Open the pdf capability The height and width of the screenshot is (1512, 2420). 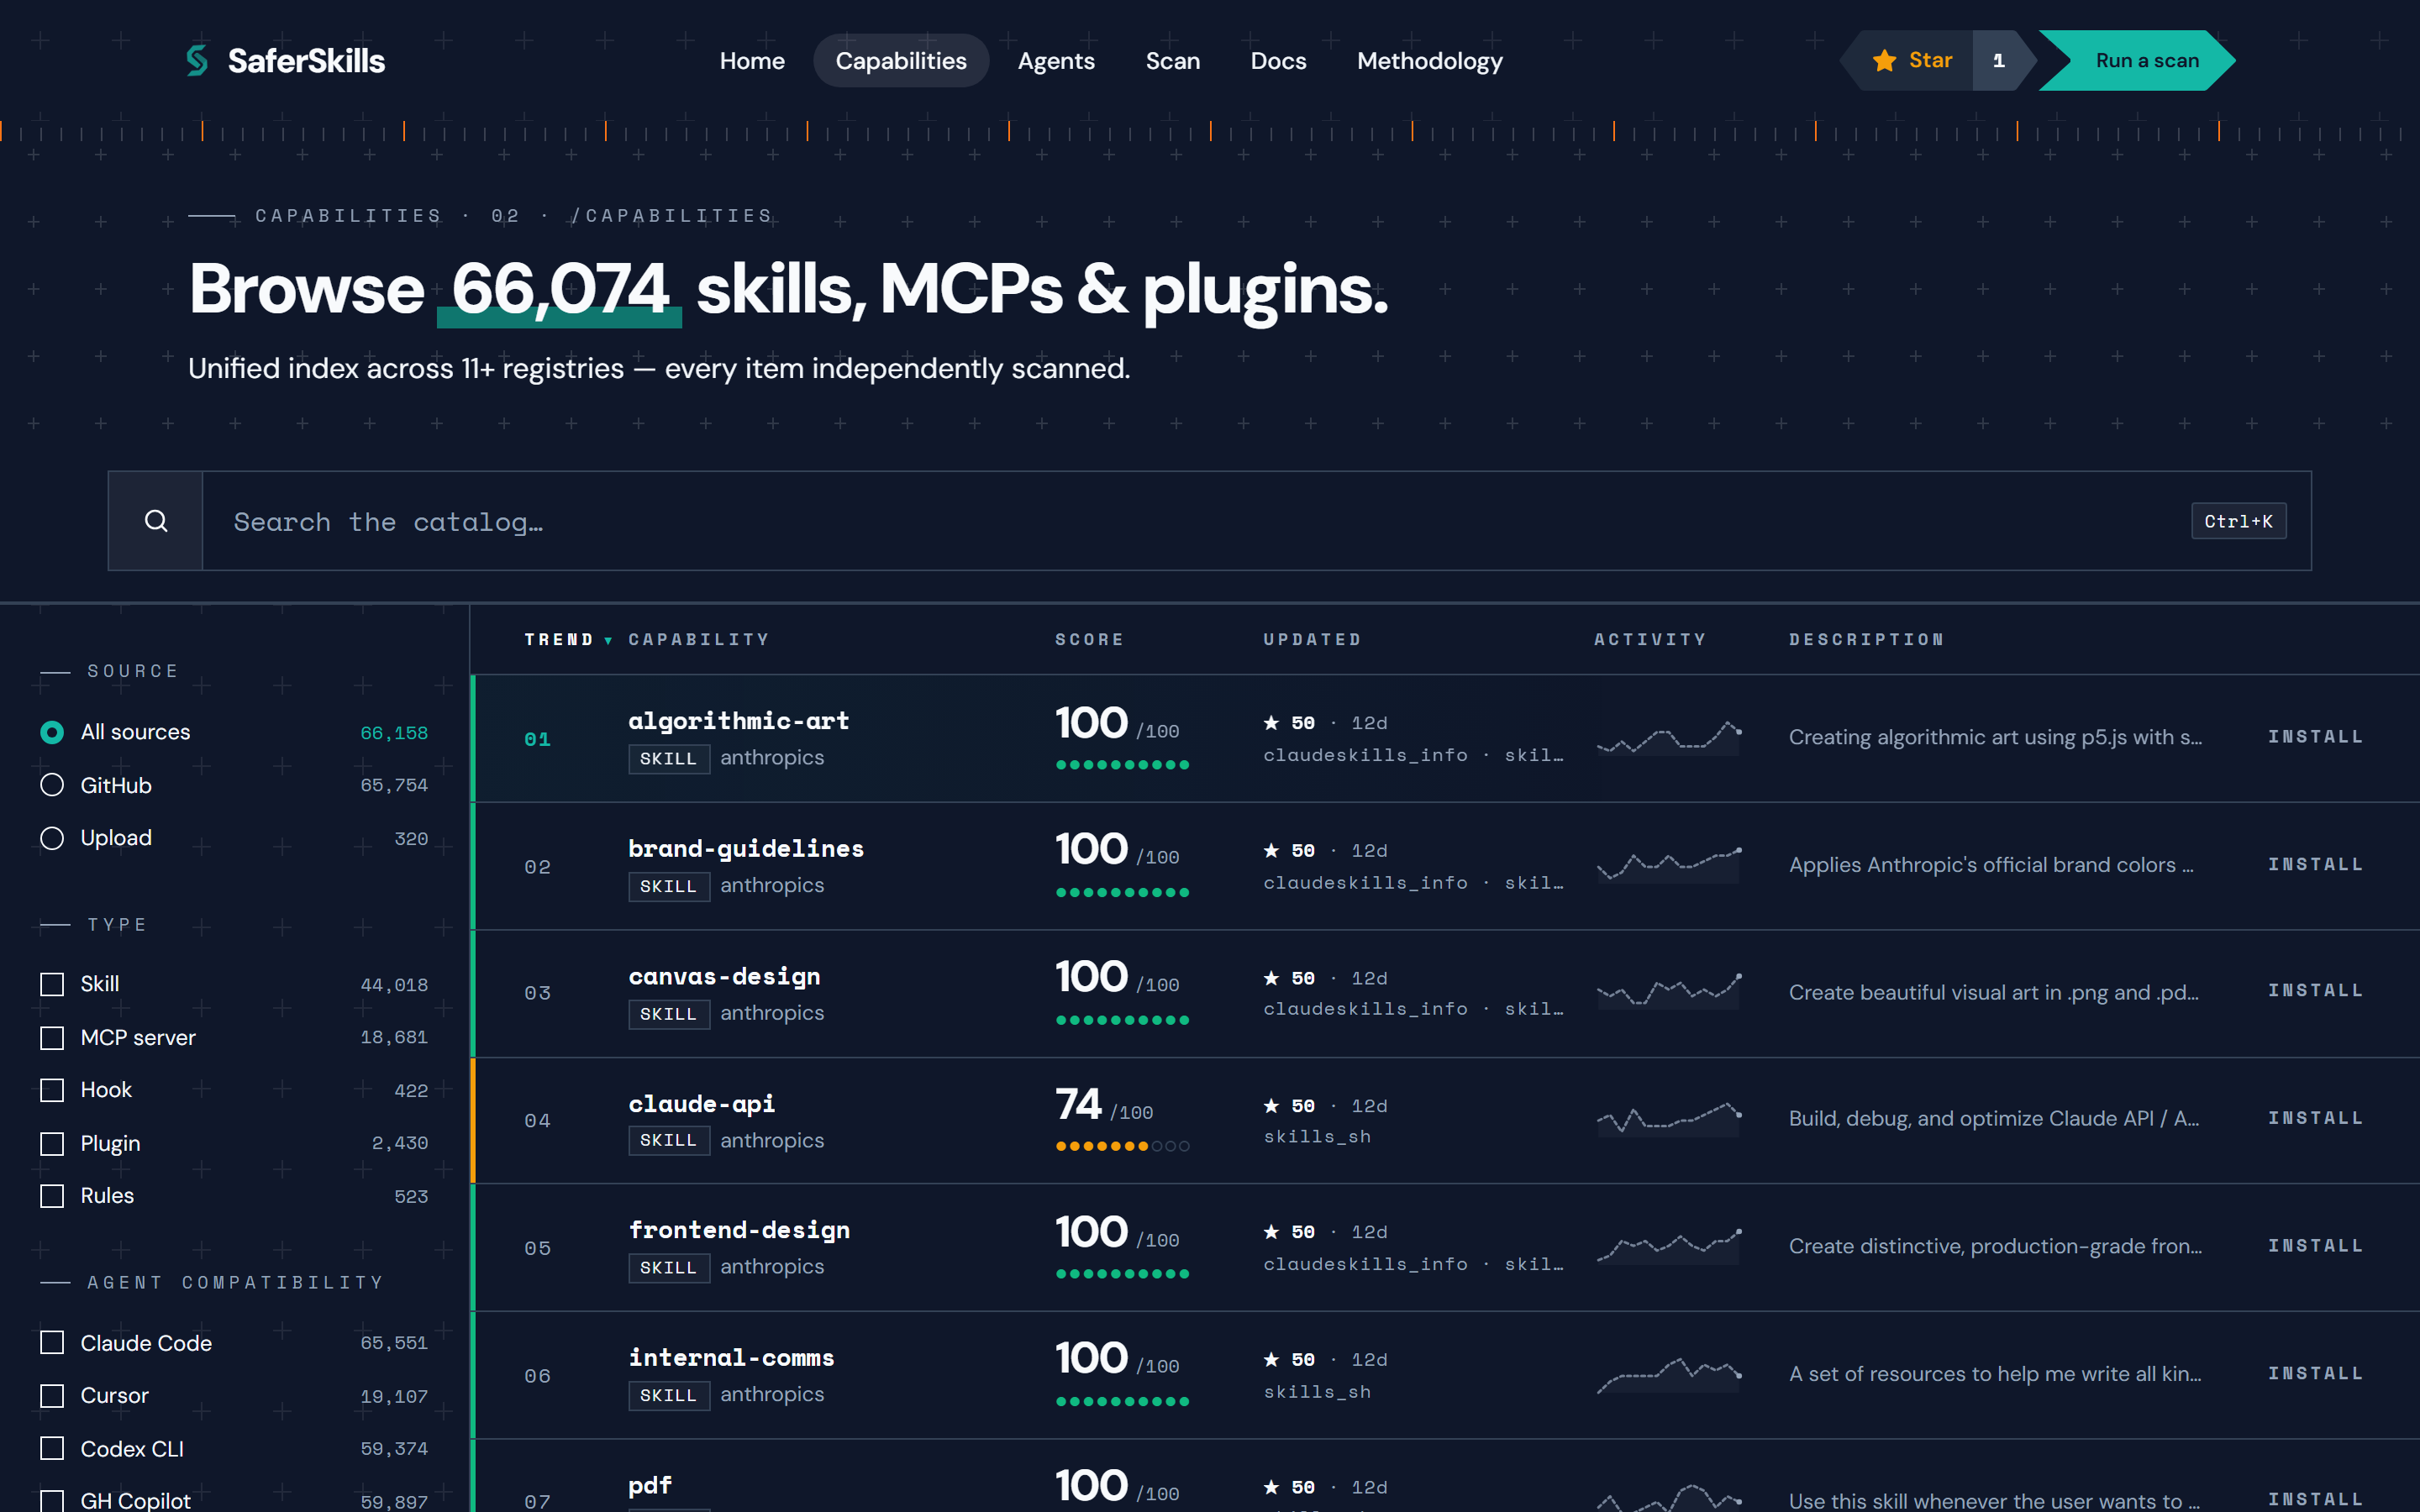pyautogui.click(x=650, y=1486)
